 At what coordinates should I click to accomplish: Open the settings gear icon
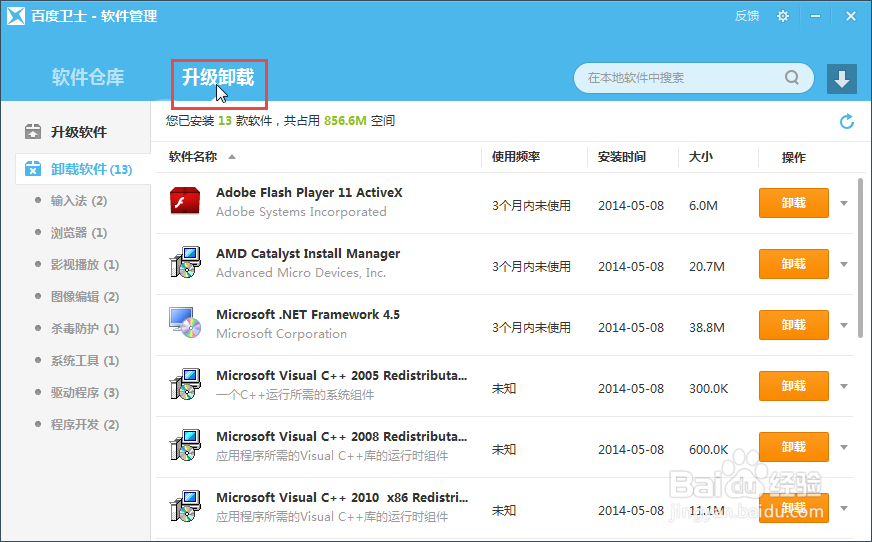782,16
